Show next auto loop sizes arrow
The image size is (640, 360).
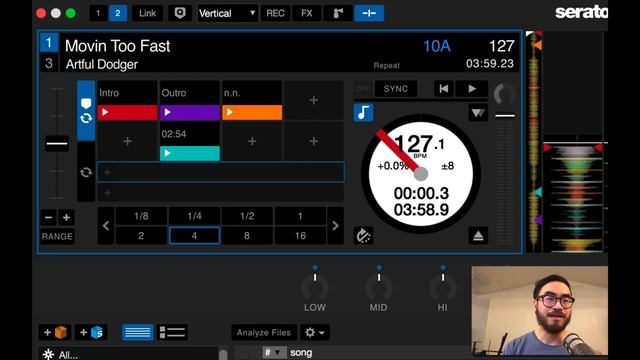click(x=335, y=226)
